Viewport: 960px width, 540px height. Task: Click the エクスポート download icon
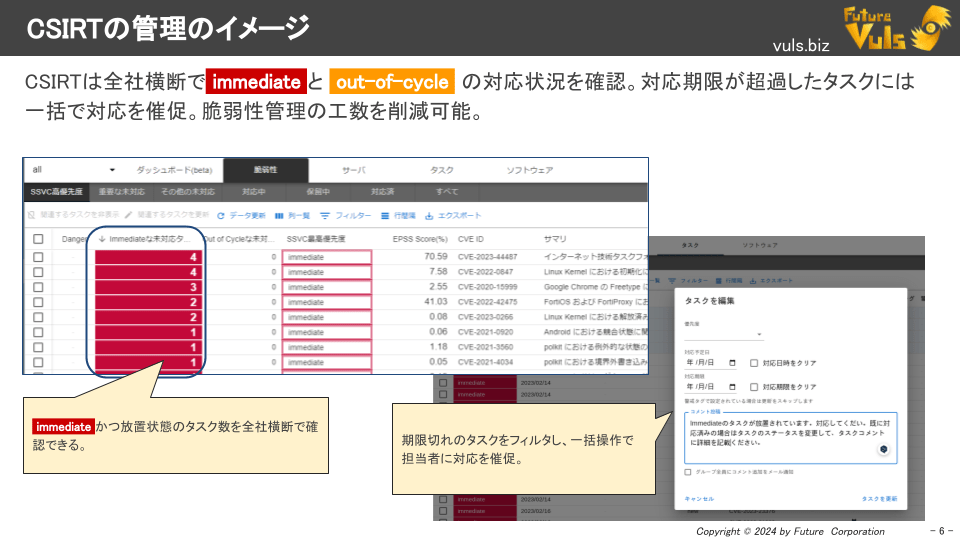[429, 215]
